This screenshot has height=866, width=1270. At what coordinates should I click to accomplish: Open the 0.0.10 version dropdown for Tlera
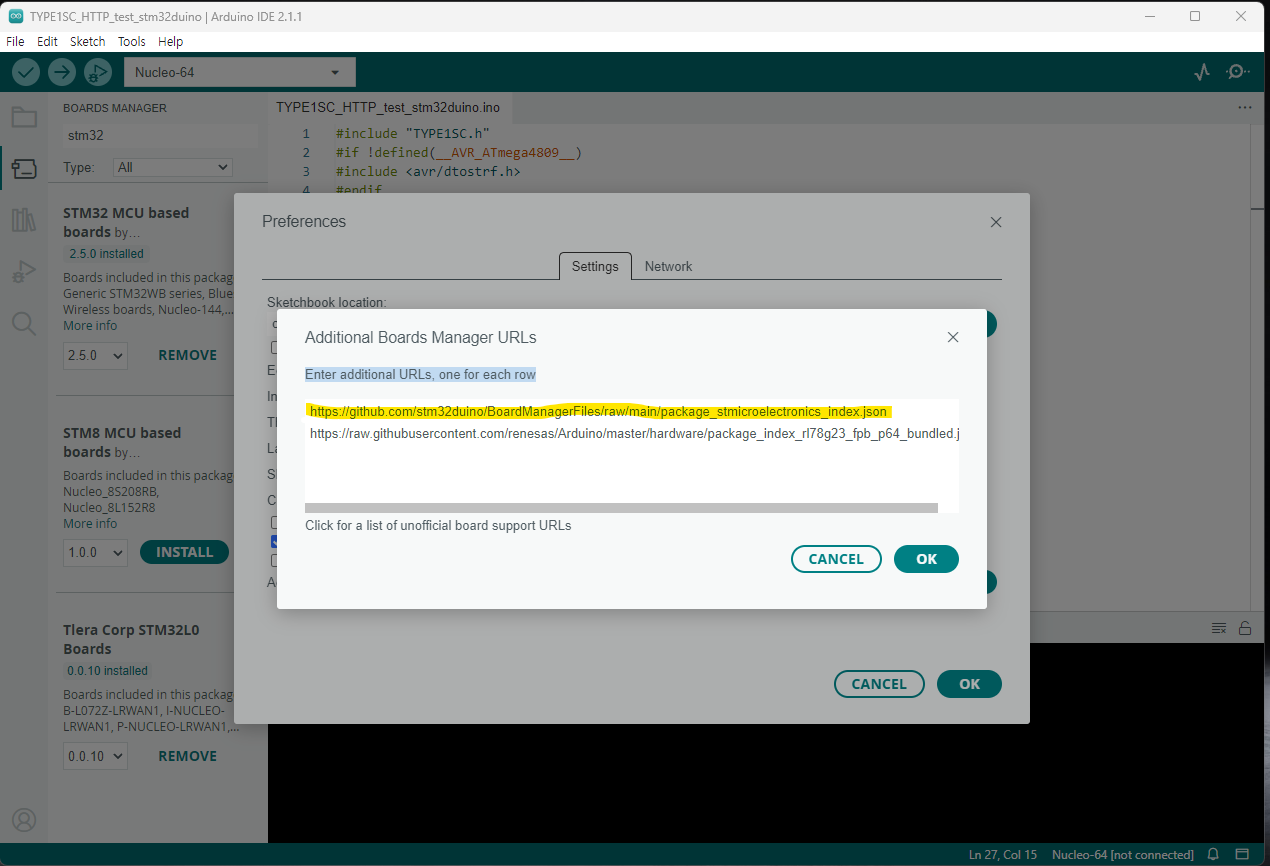(95, 756)
